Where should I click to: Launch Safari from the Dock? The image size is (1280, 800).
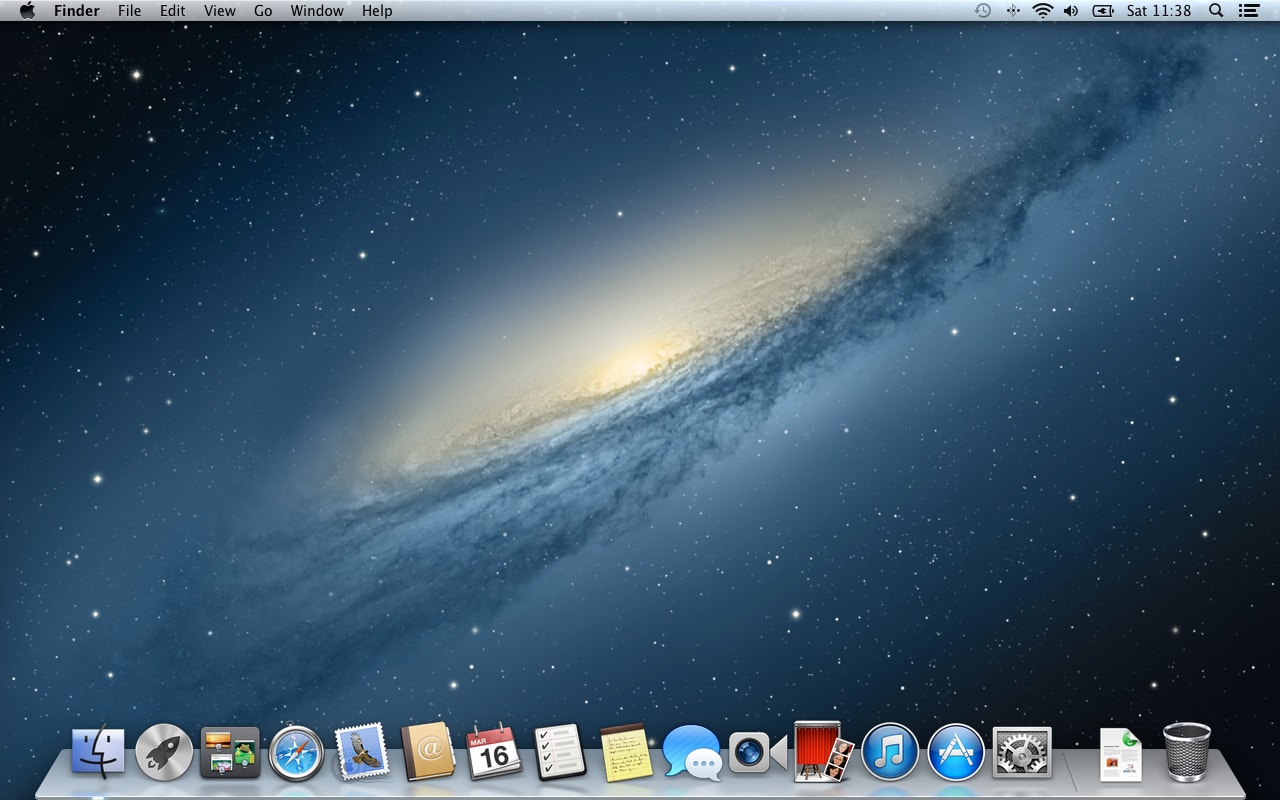pyautogui.click(x=295, y=750)
